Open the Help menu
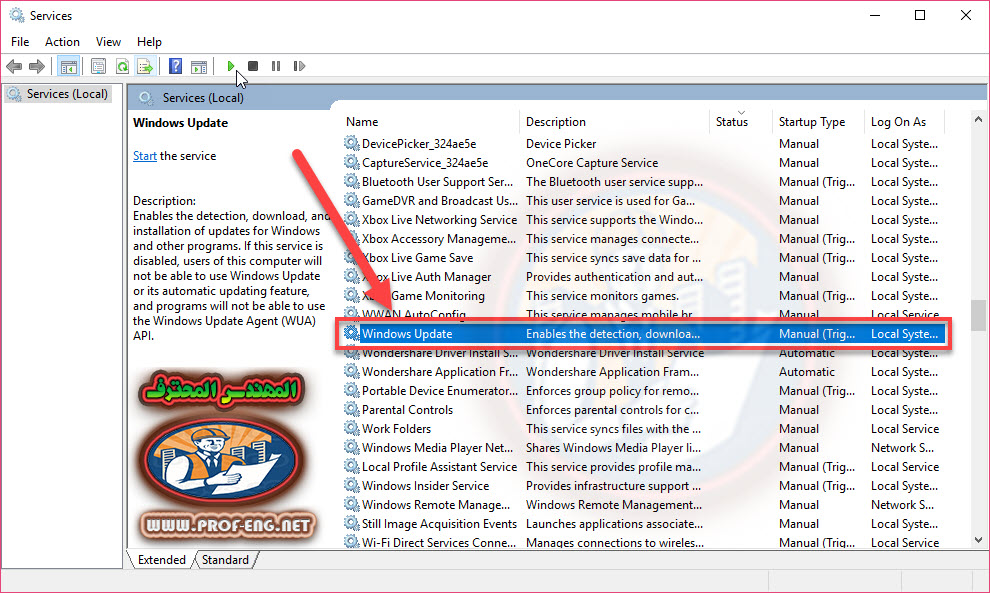 click(149, 42)
